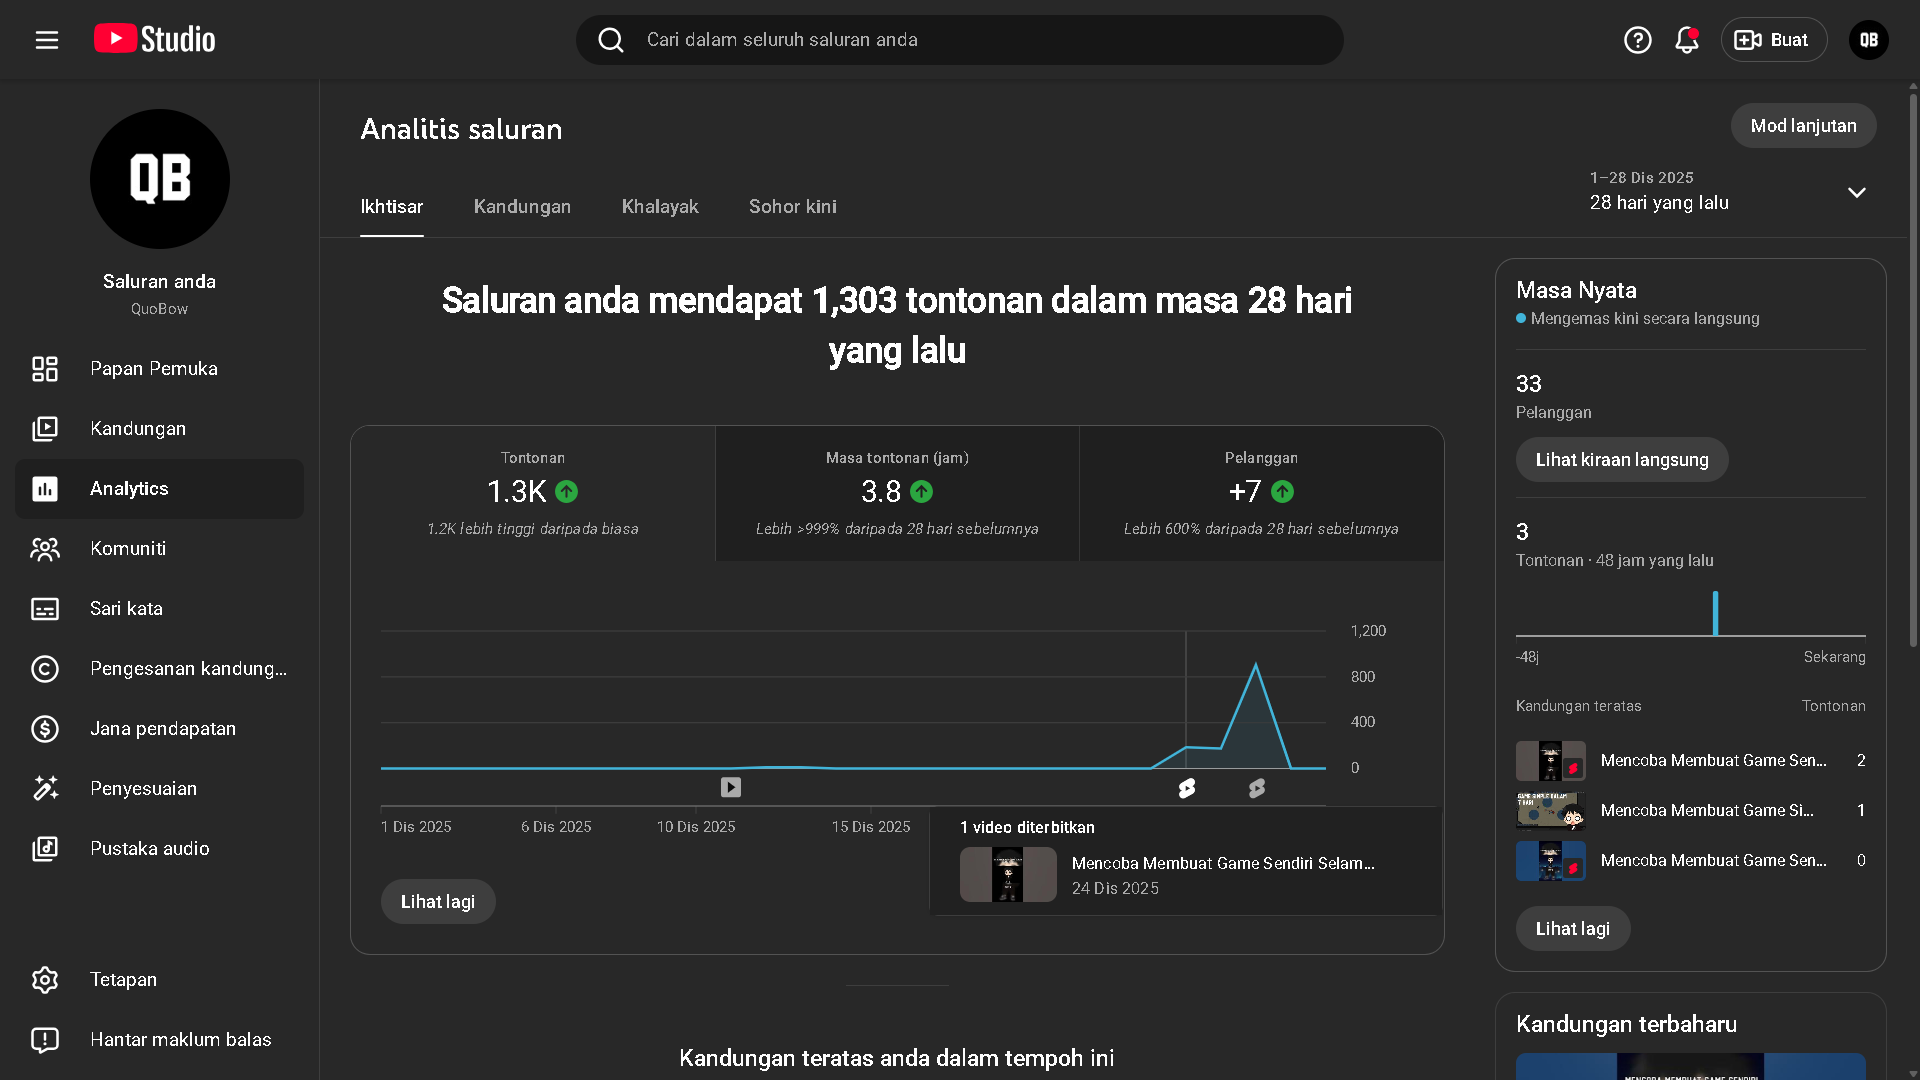Click the search field at top
The height and width of the screenshot is (1080, 1920).
click(960, 40)
